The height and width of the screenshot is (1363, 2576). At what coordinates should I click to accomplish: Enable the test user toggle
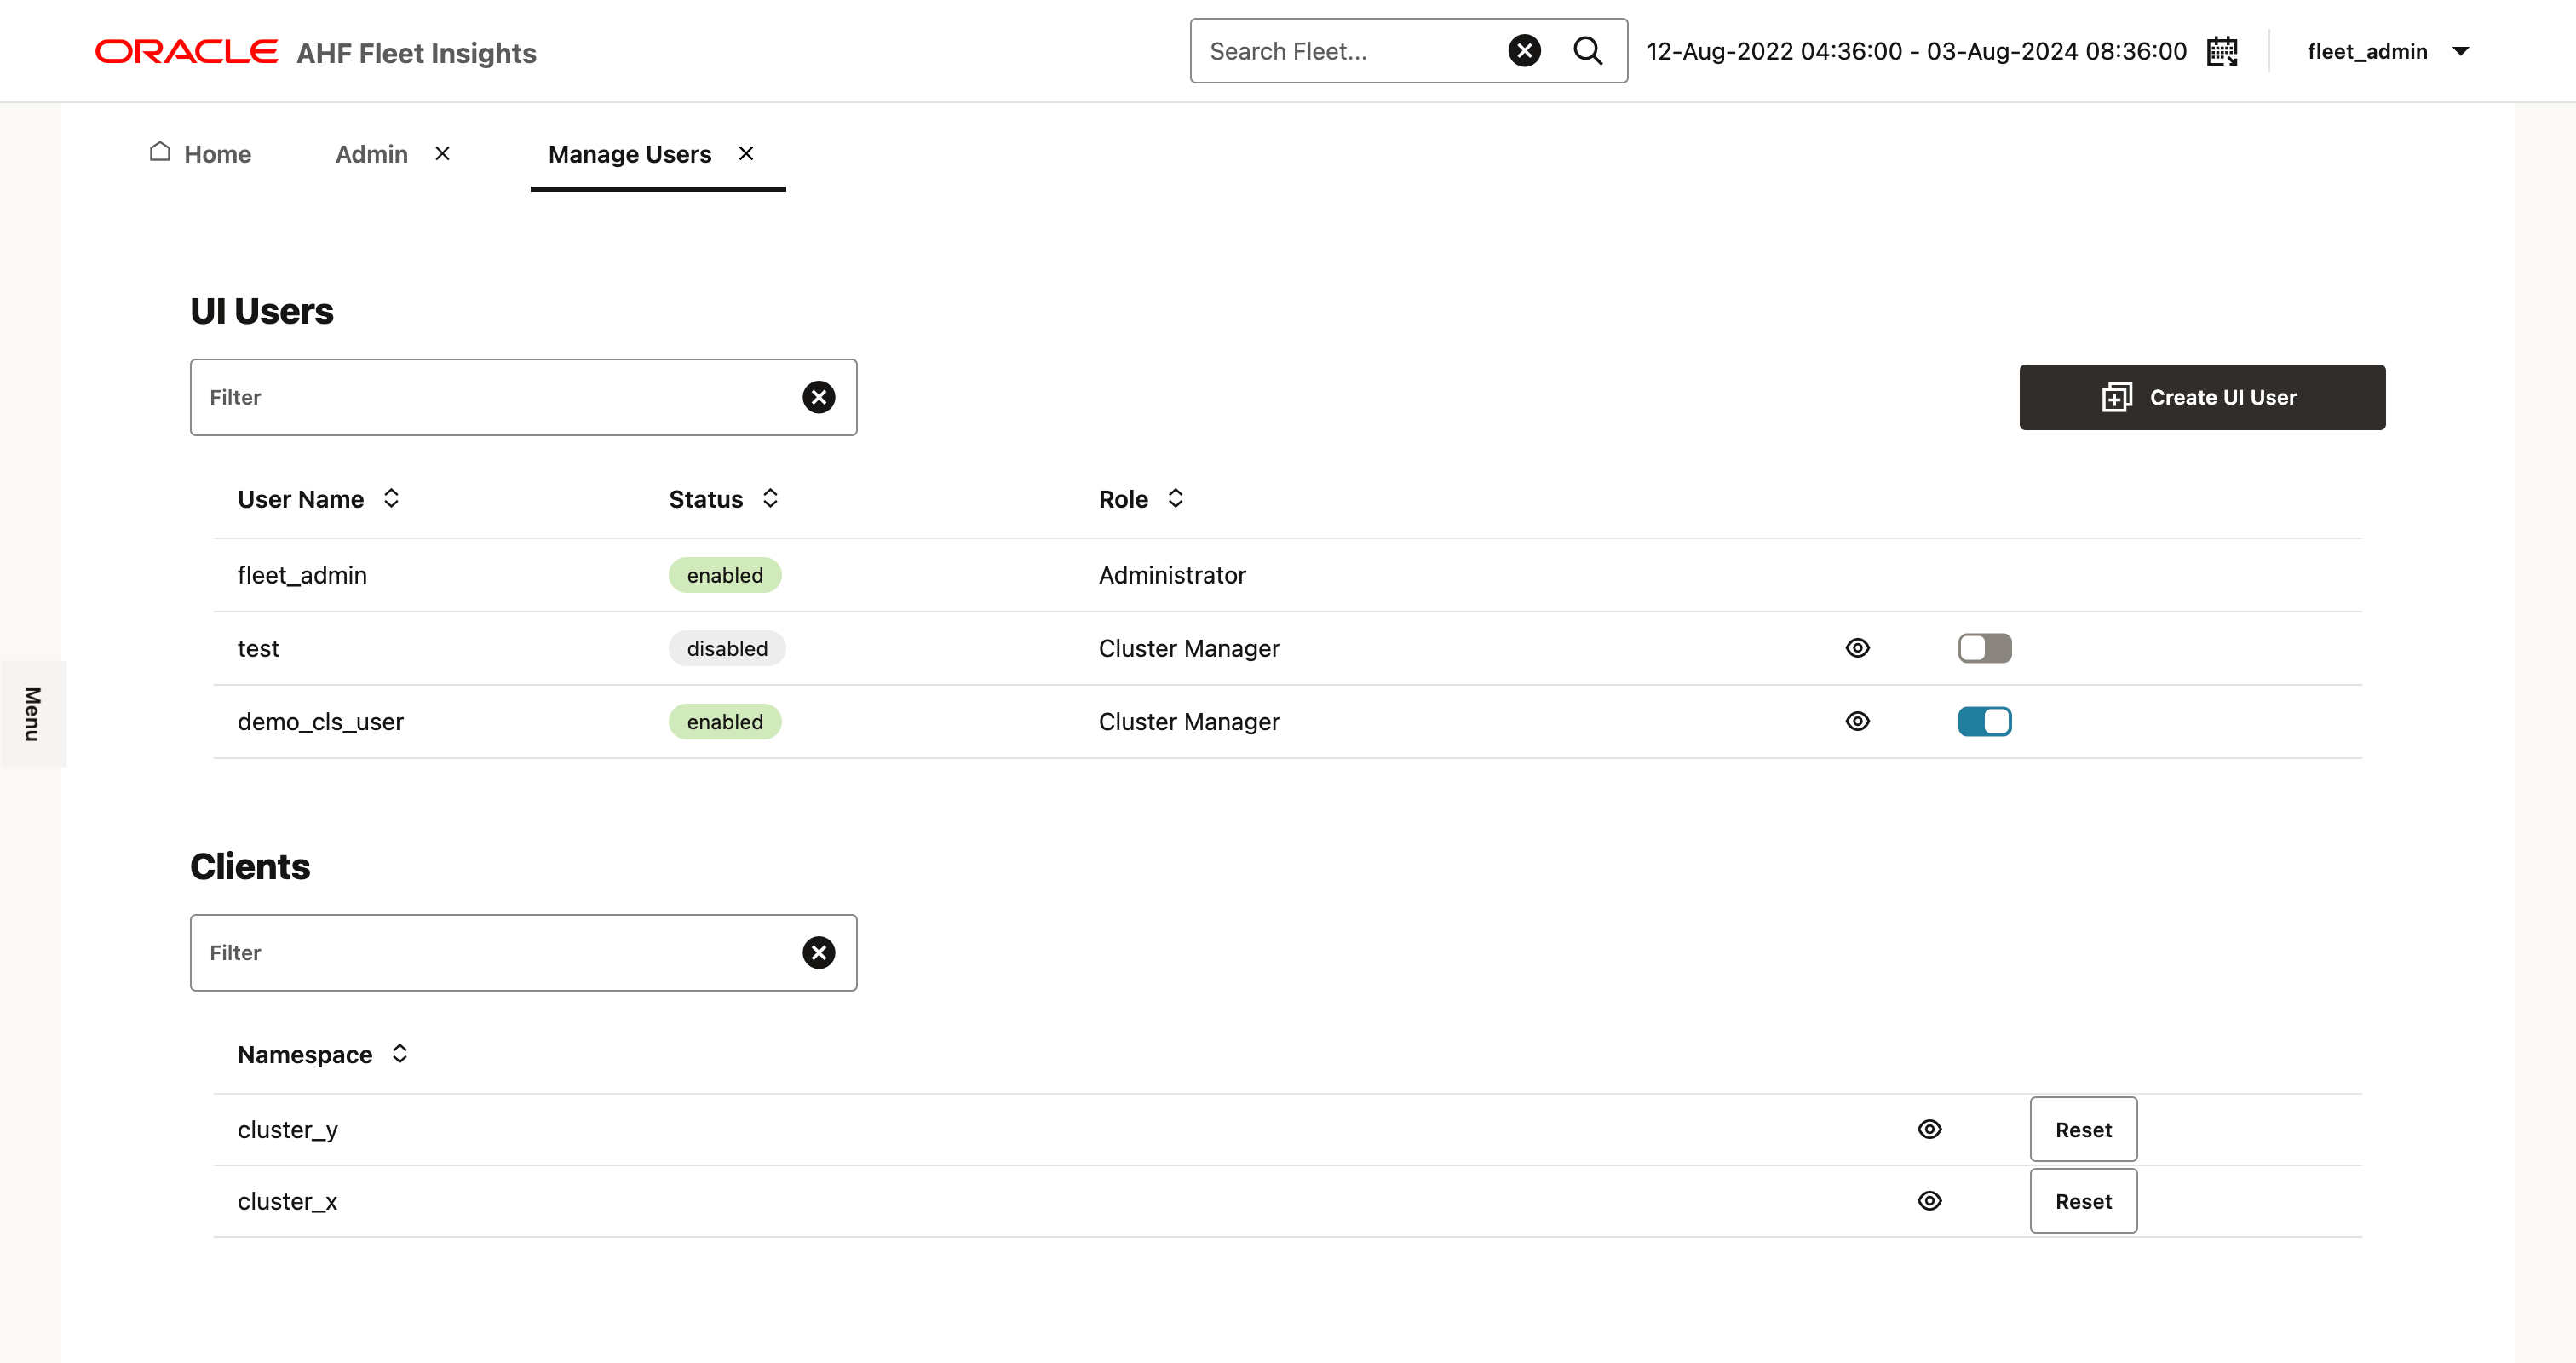1984,648
